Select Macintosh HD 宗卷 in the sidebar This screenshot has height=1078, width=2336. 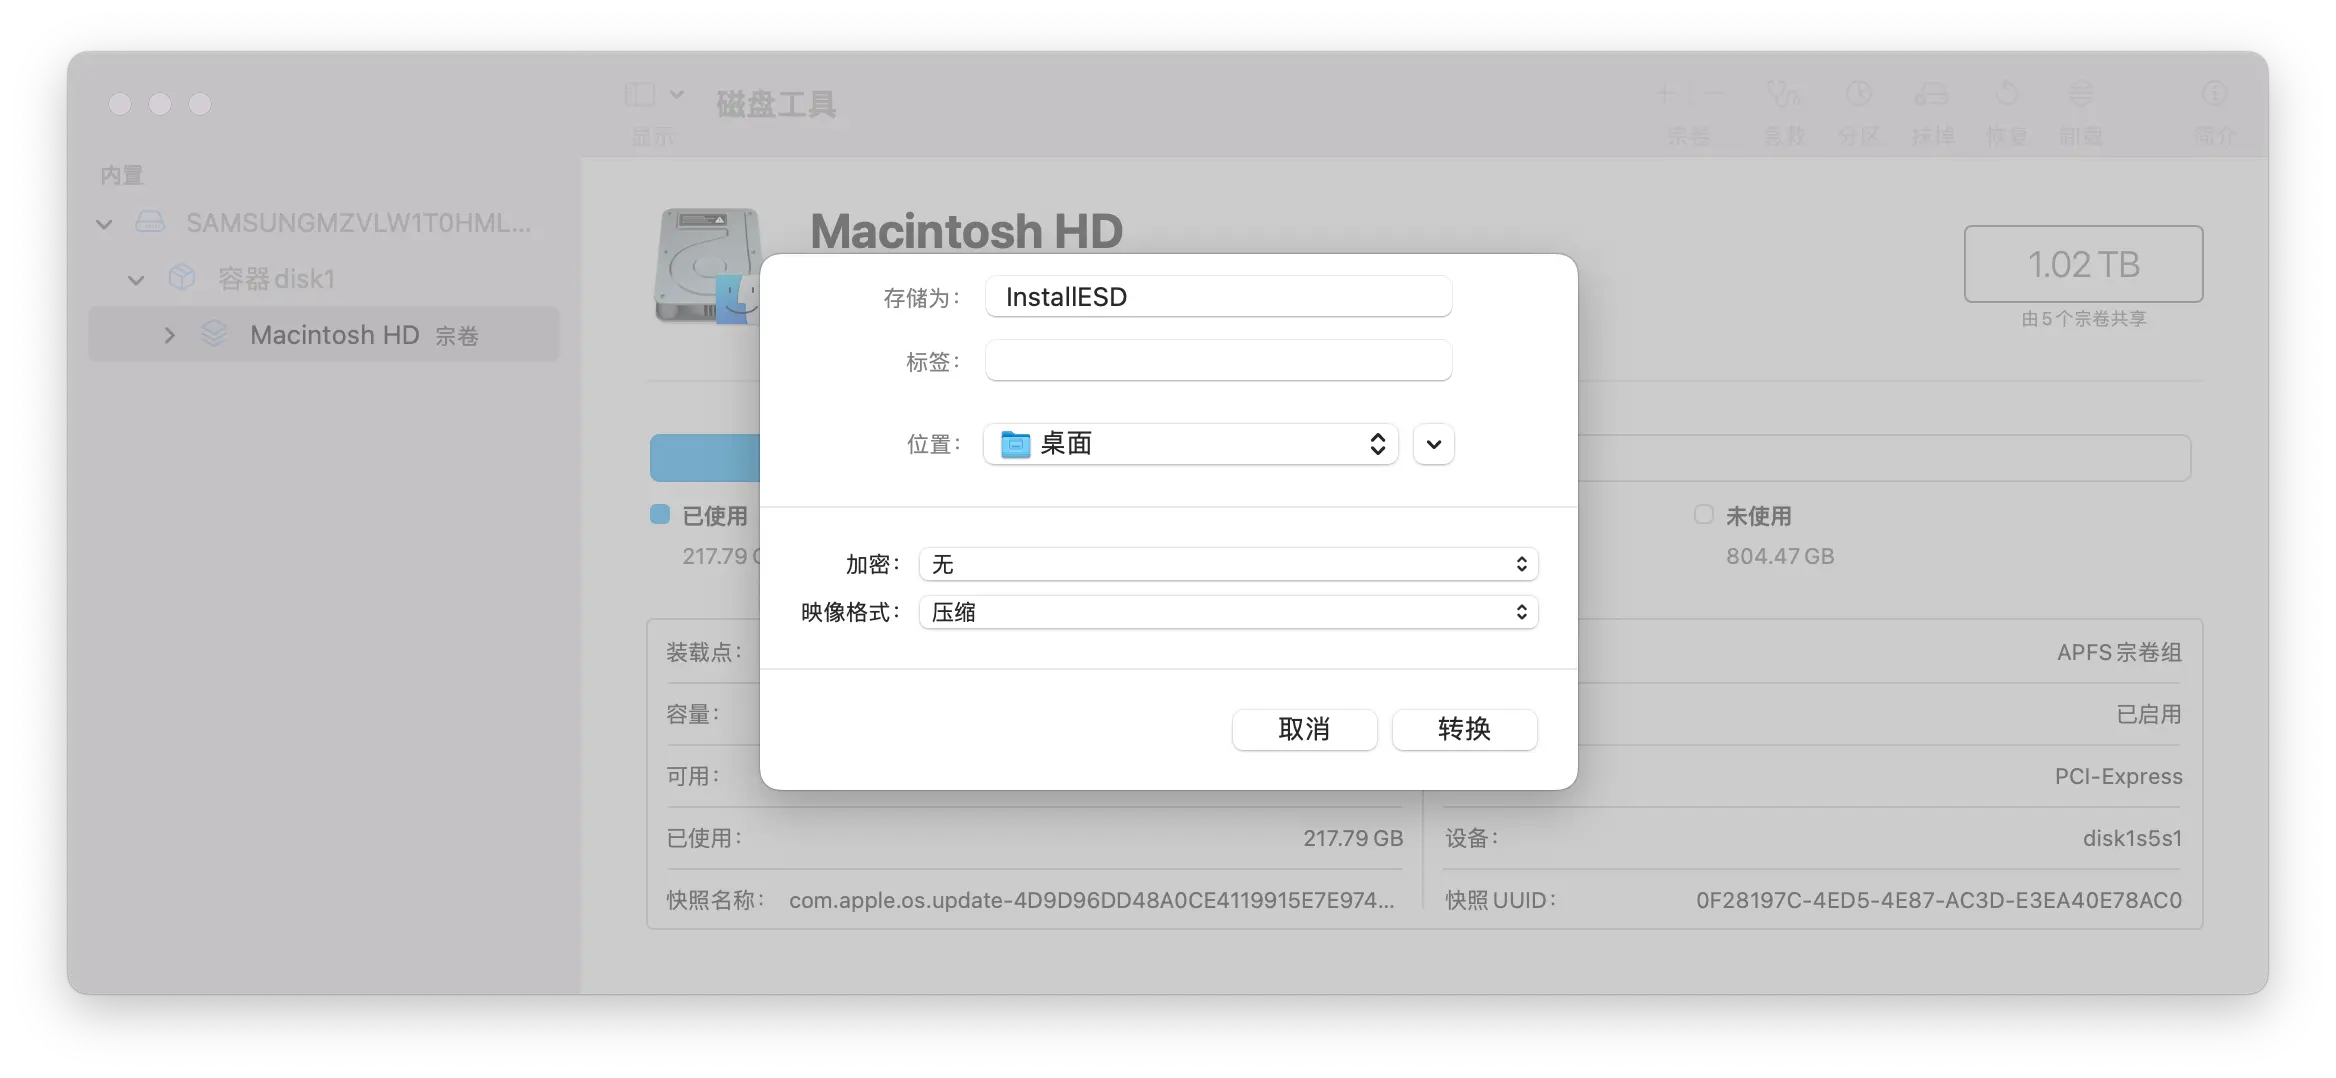[x=324, y=335]
